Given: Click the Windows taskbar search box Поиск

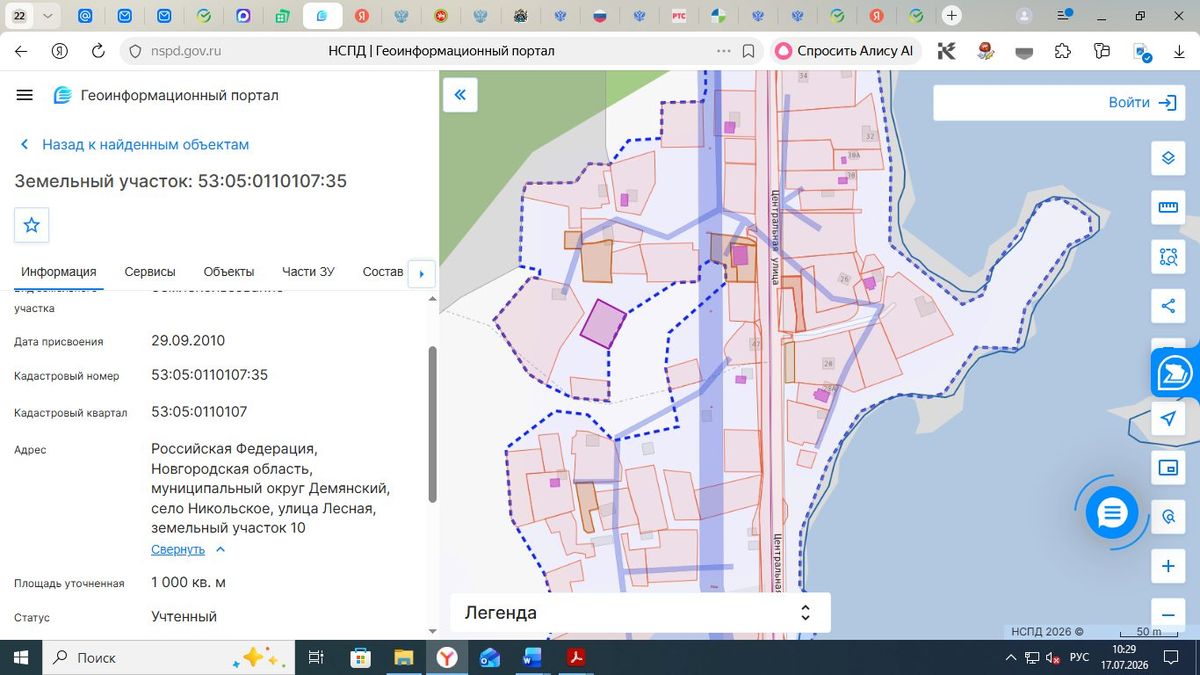Looking at the screenshot, I should [x=168, y=657].
